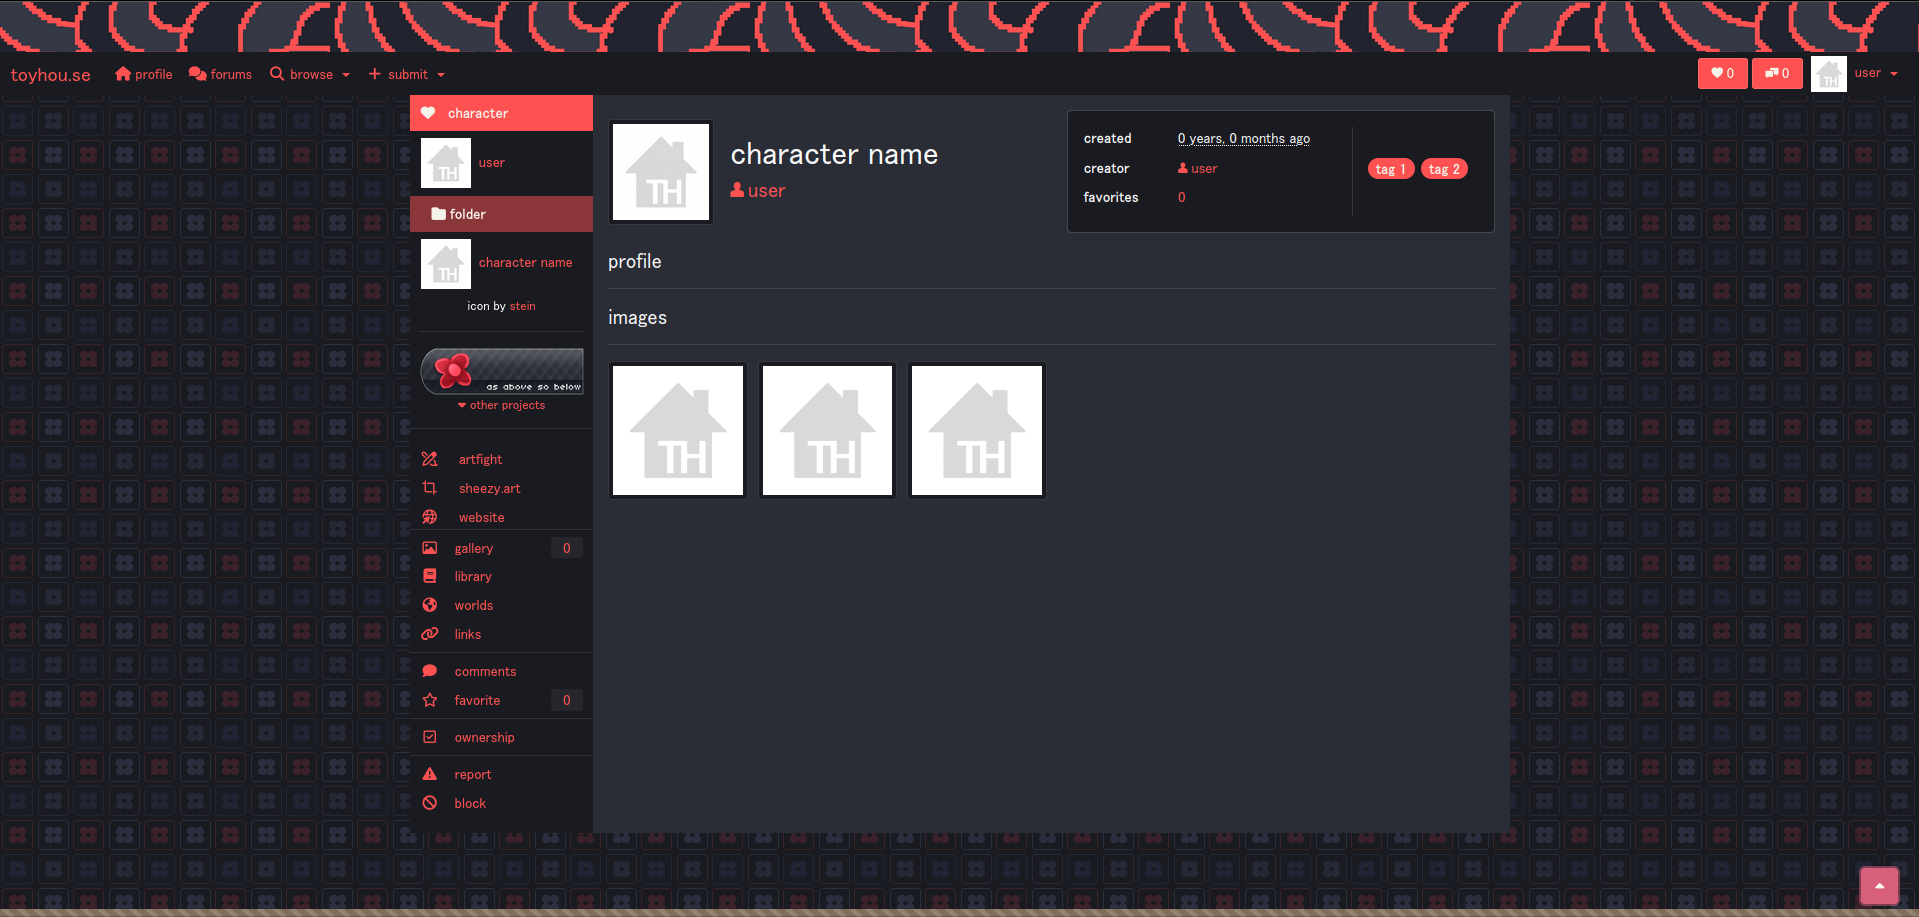Go to profile from the top navigation
The image size is (1919, 917).
coord(143,73)
